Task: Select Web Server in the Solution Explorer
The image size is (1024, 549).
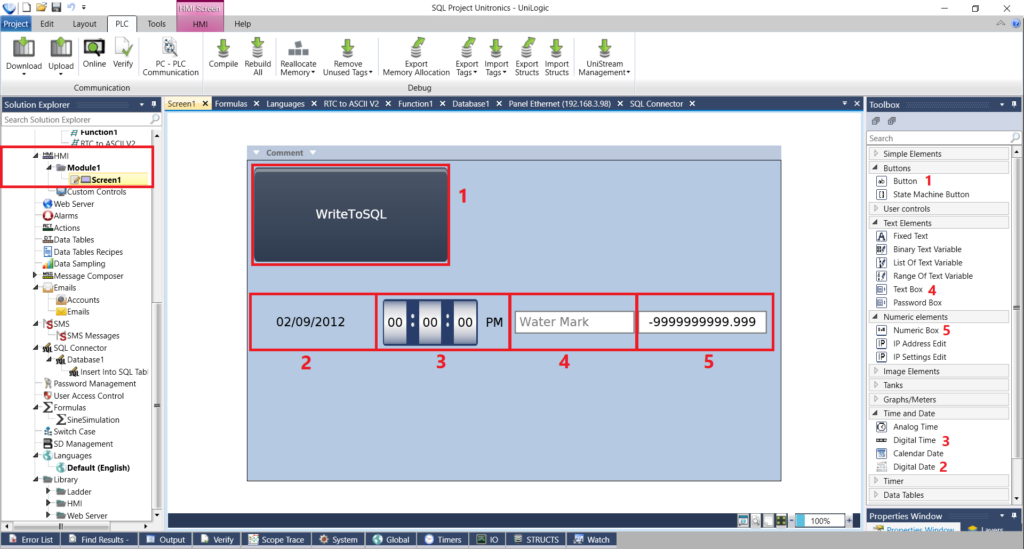Action: (x=73, y=204)
